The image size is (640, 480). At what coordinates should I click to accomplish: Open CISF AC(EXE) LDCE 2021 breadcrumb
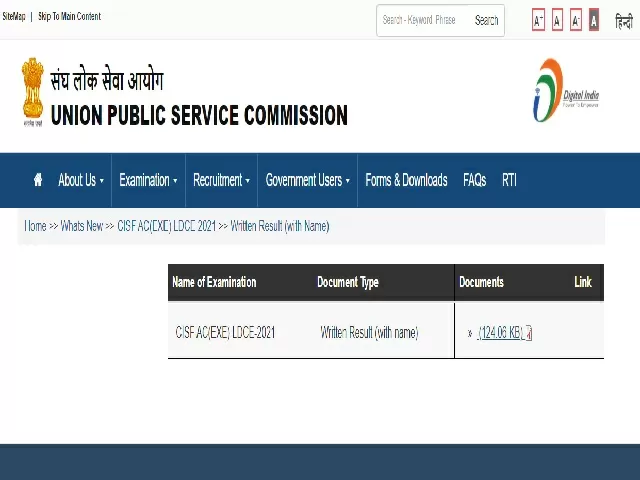coord(166,226)
